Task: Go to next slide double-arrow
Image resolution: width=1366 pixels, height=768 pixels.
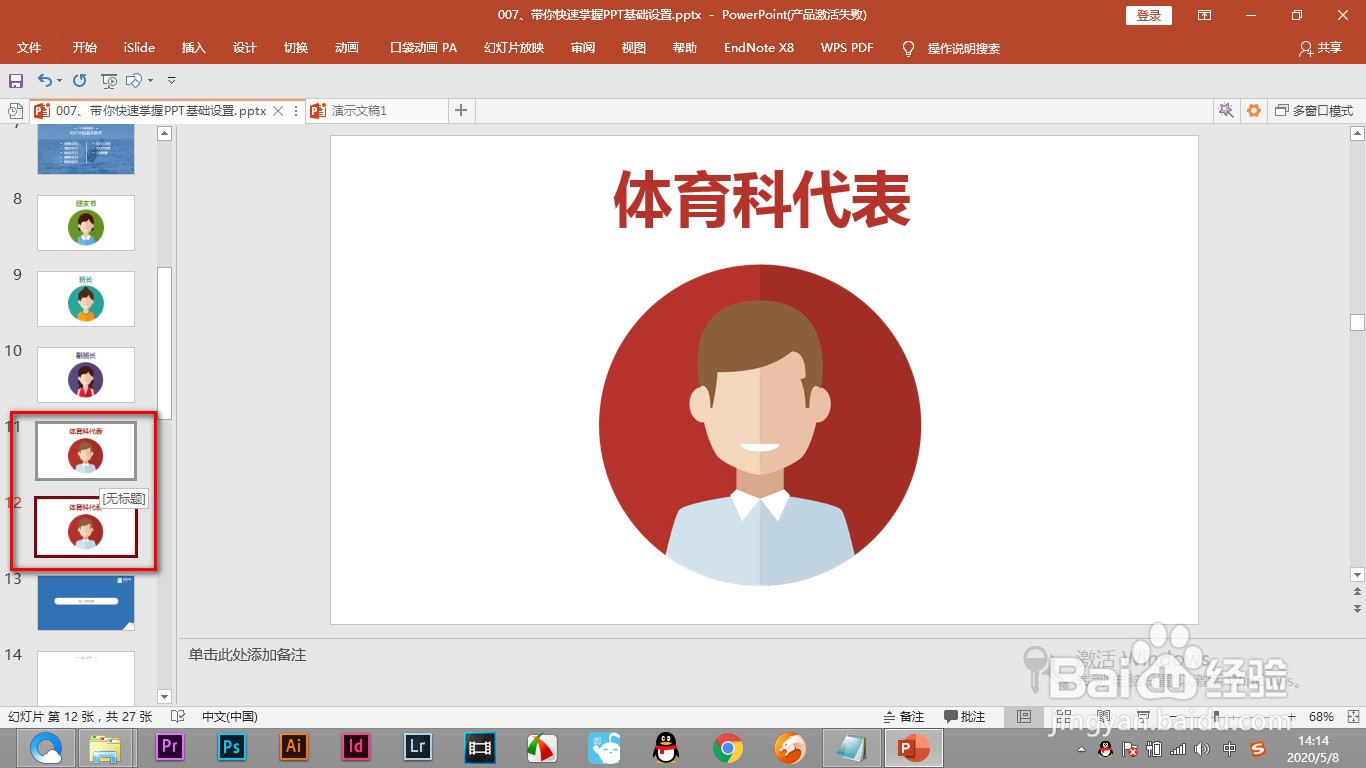Action: click(1357, 608)
